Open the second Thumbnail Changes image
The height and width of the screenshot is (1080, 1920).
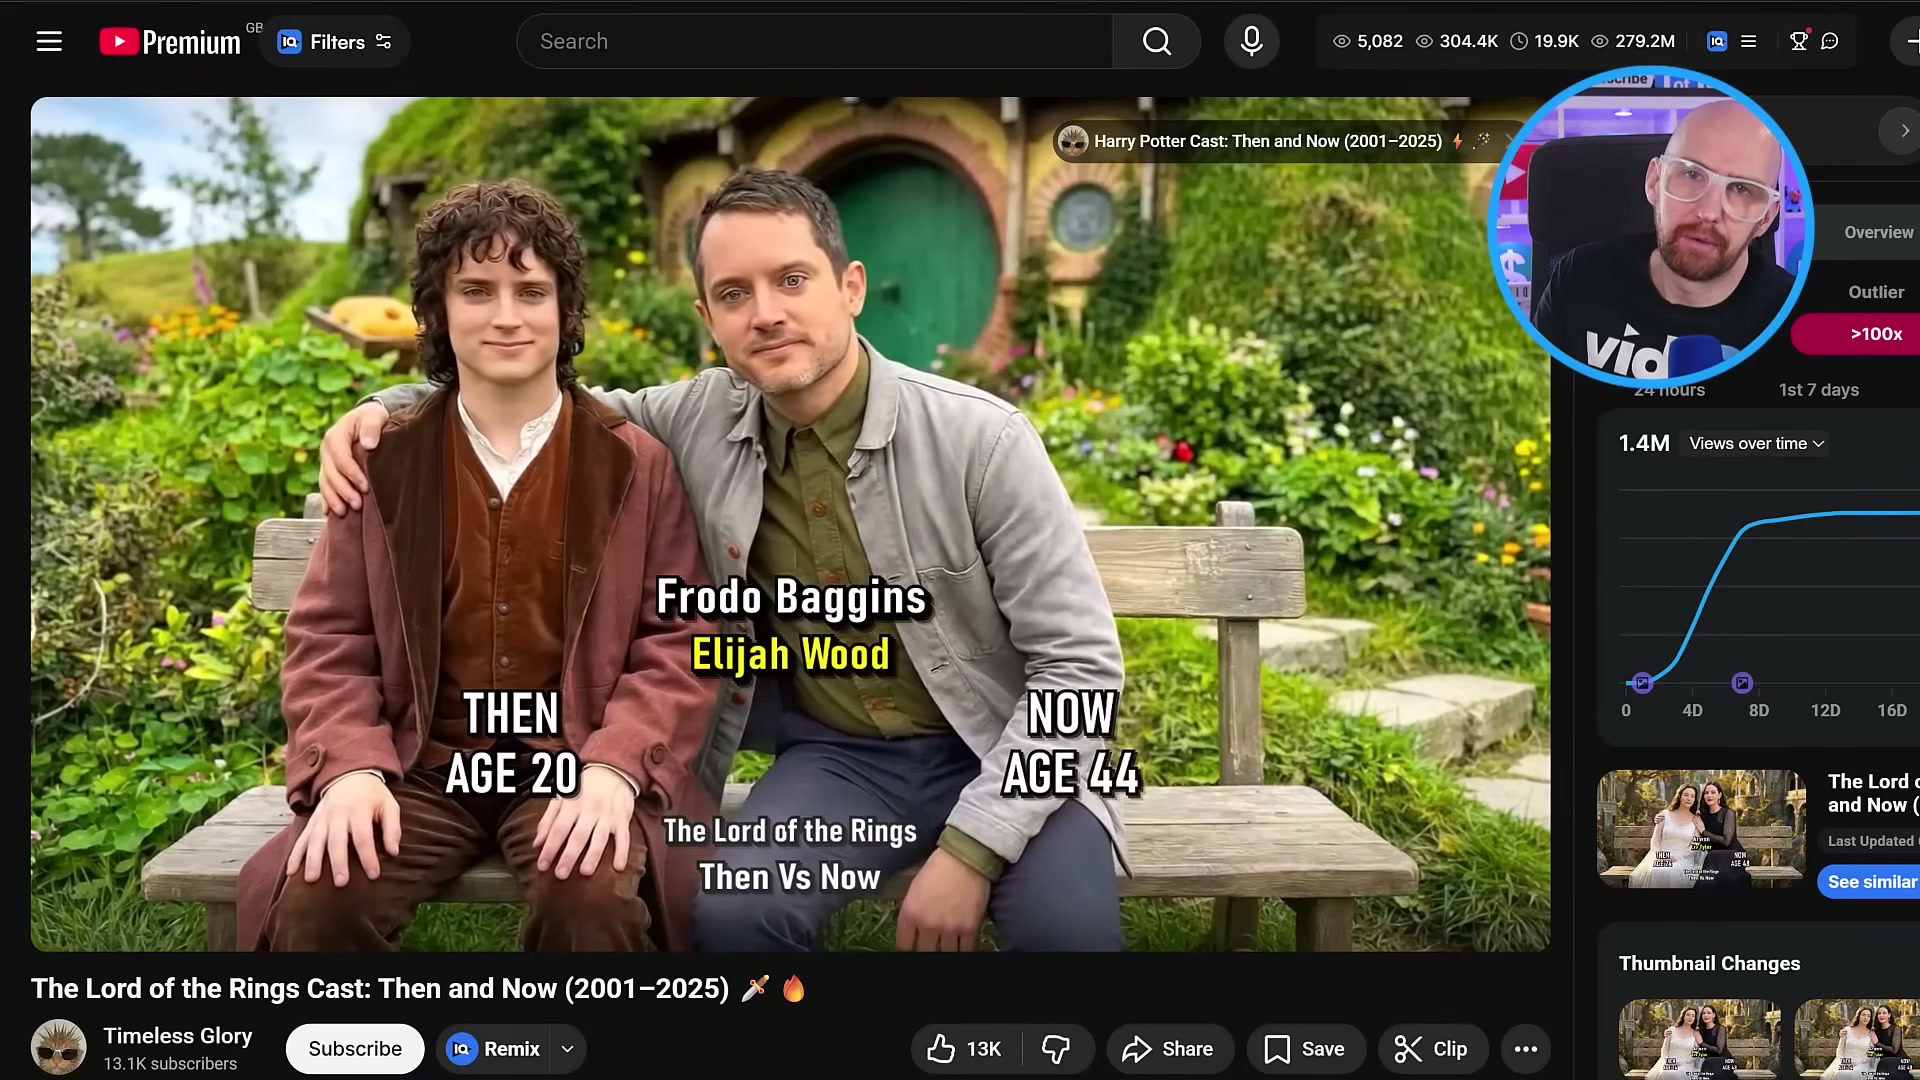(1857, 1039)
